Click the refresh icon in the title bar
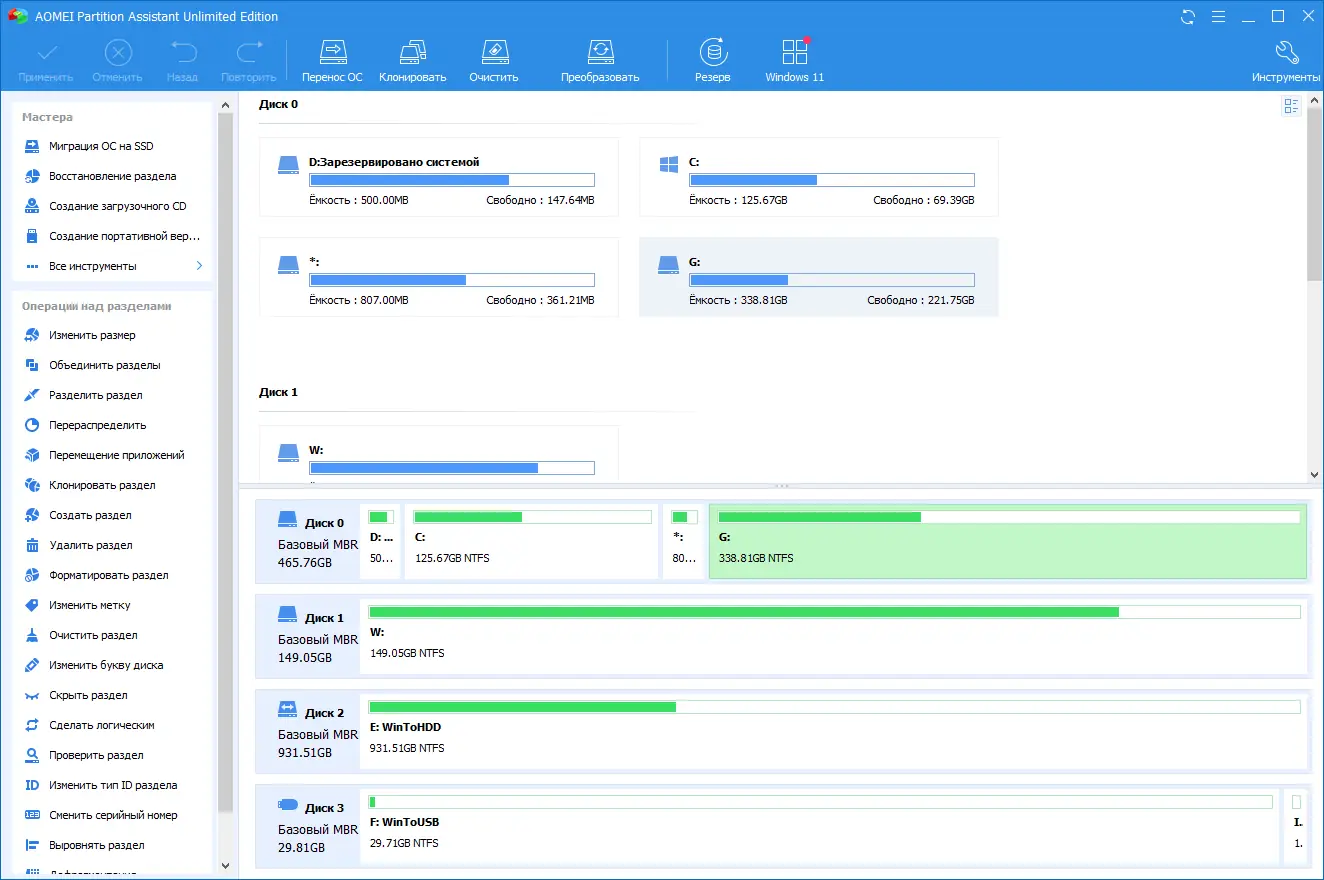This screenshot has width=1324, height=880. pos(1188,16)
